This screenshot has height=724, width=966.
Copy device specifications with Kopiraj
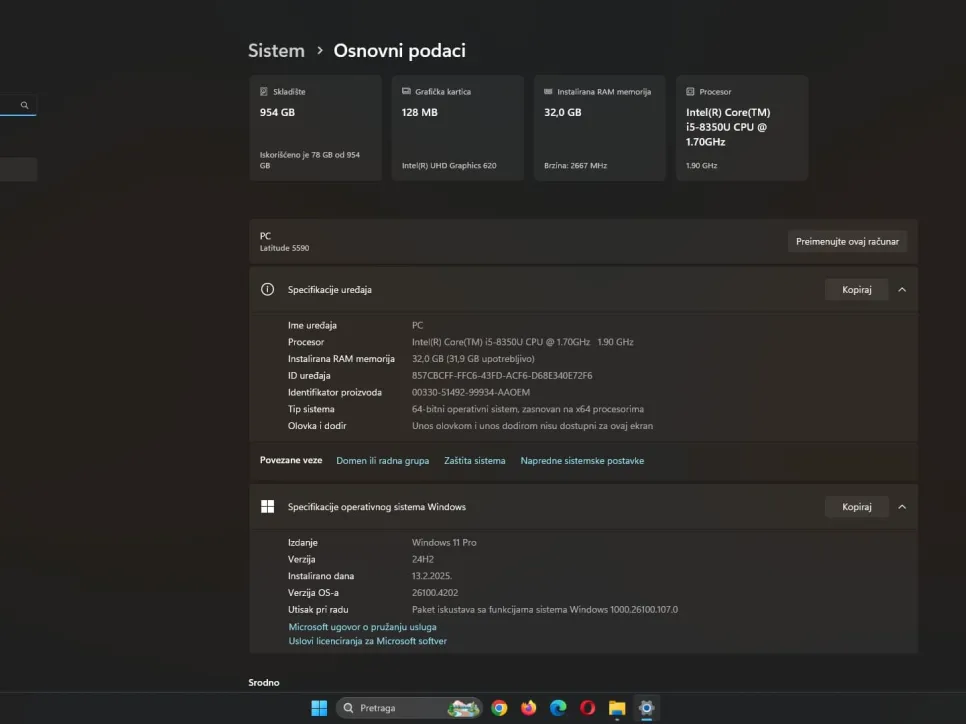856,290
